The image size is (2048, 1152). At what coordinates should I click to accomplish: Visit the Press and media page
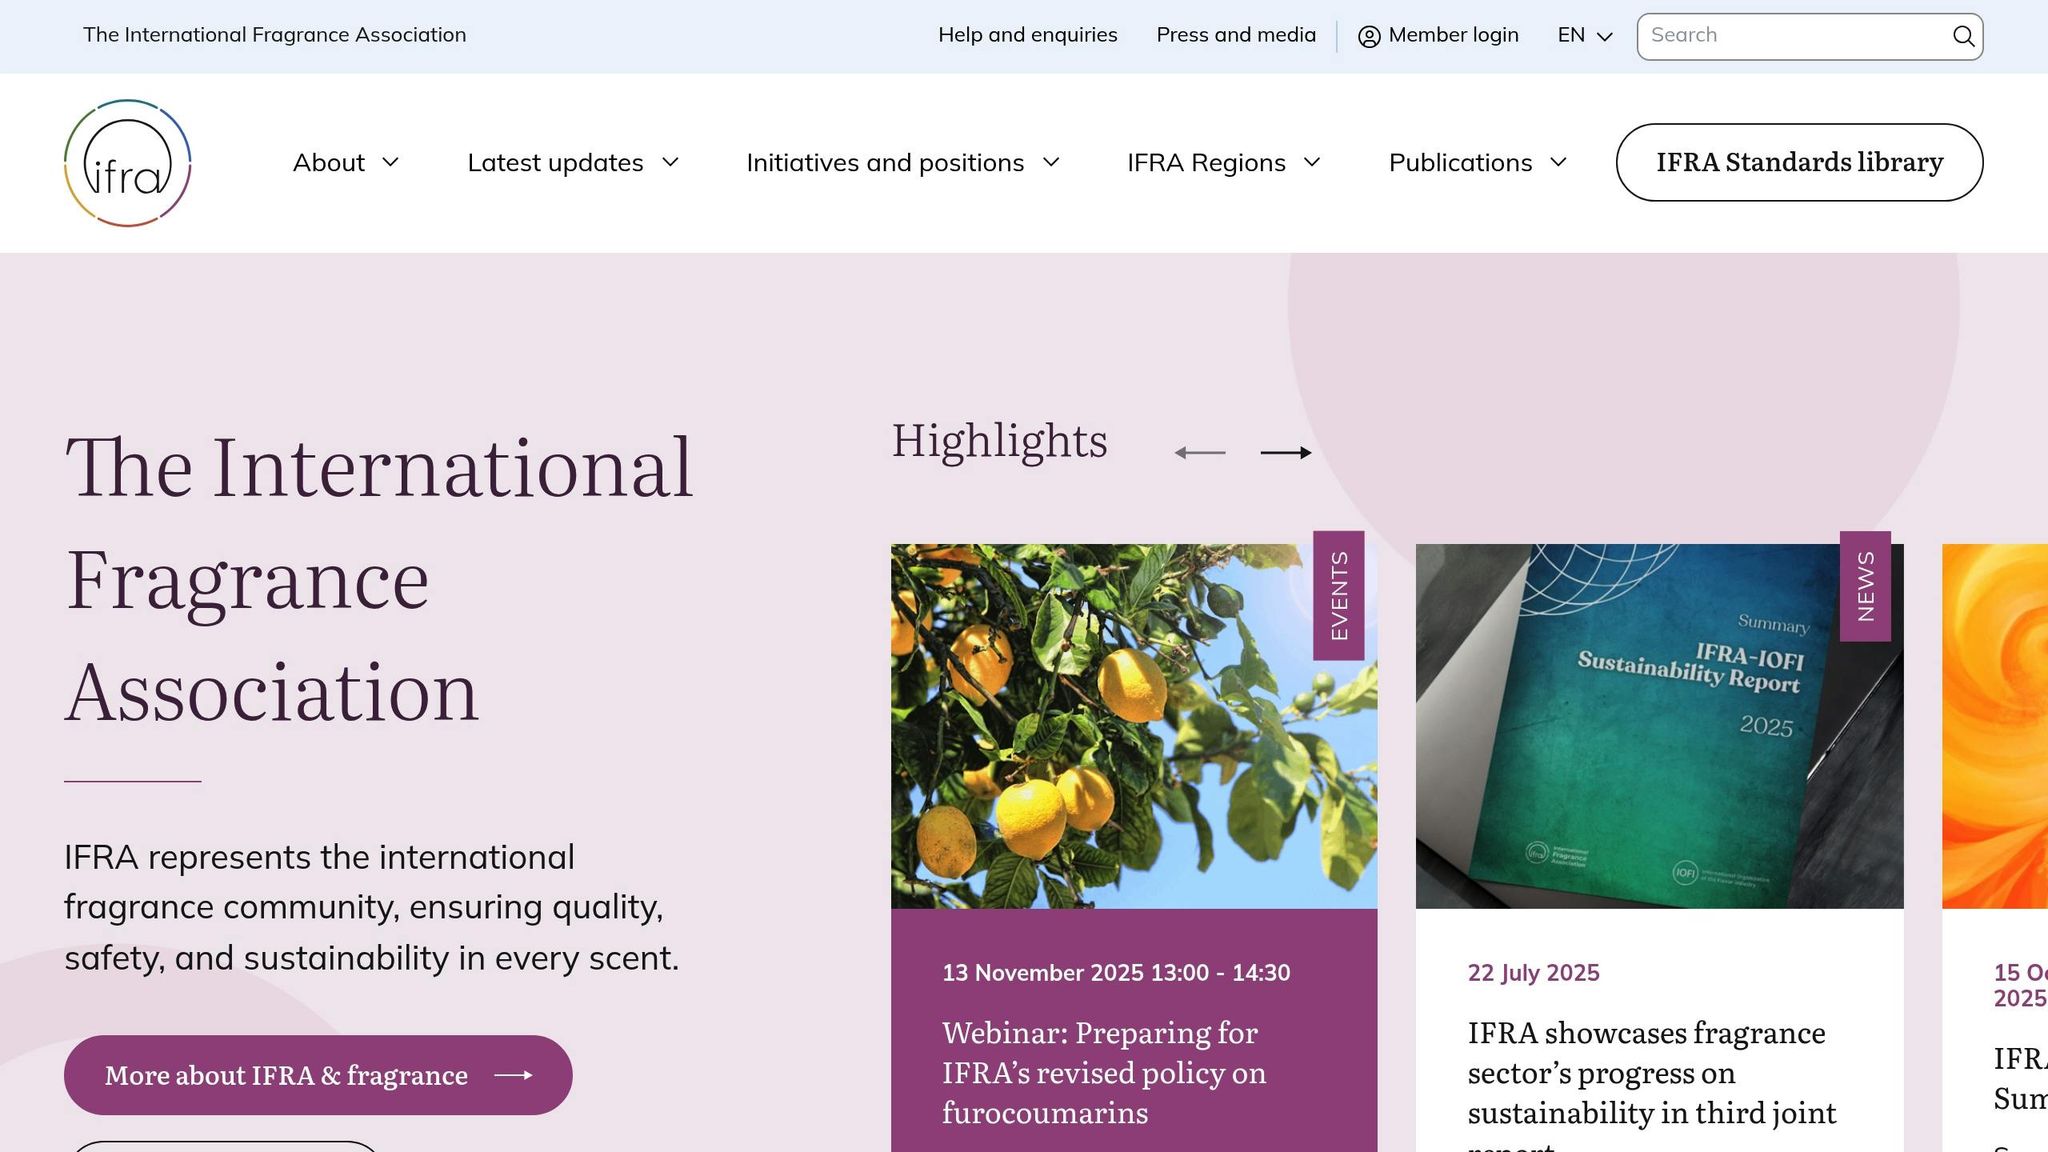[1236, 35]
